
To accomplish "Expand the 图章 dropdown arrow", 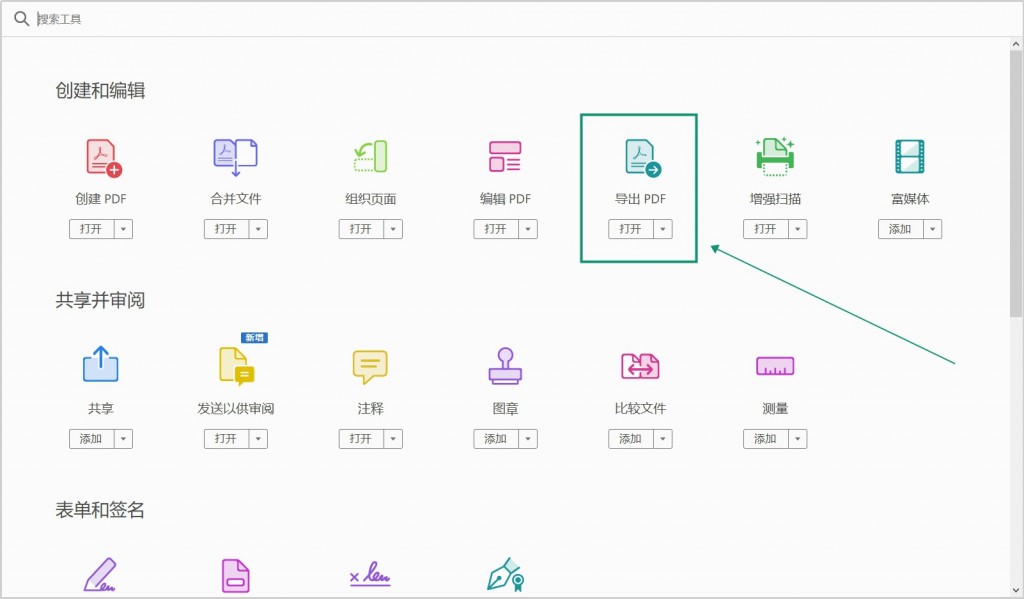I will pyautogui.click(x=528, y=439).
